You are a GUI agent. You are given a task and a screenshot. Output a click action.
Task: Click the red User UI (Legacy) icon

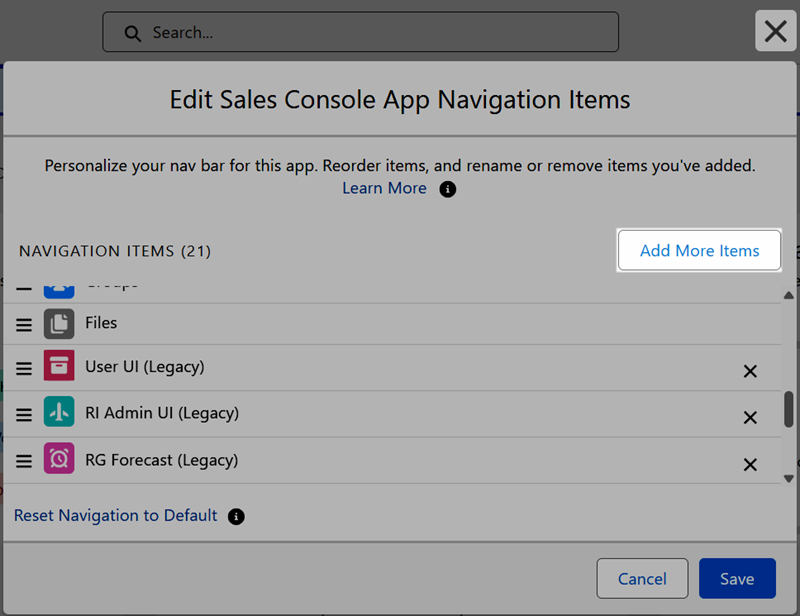pyautogui.click(x=59, y=365)
